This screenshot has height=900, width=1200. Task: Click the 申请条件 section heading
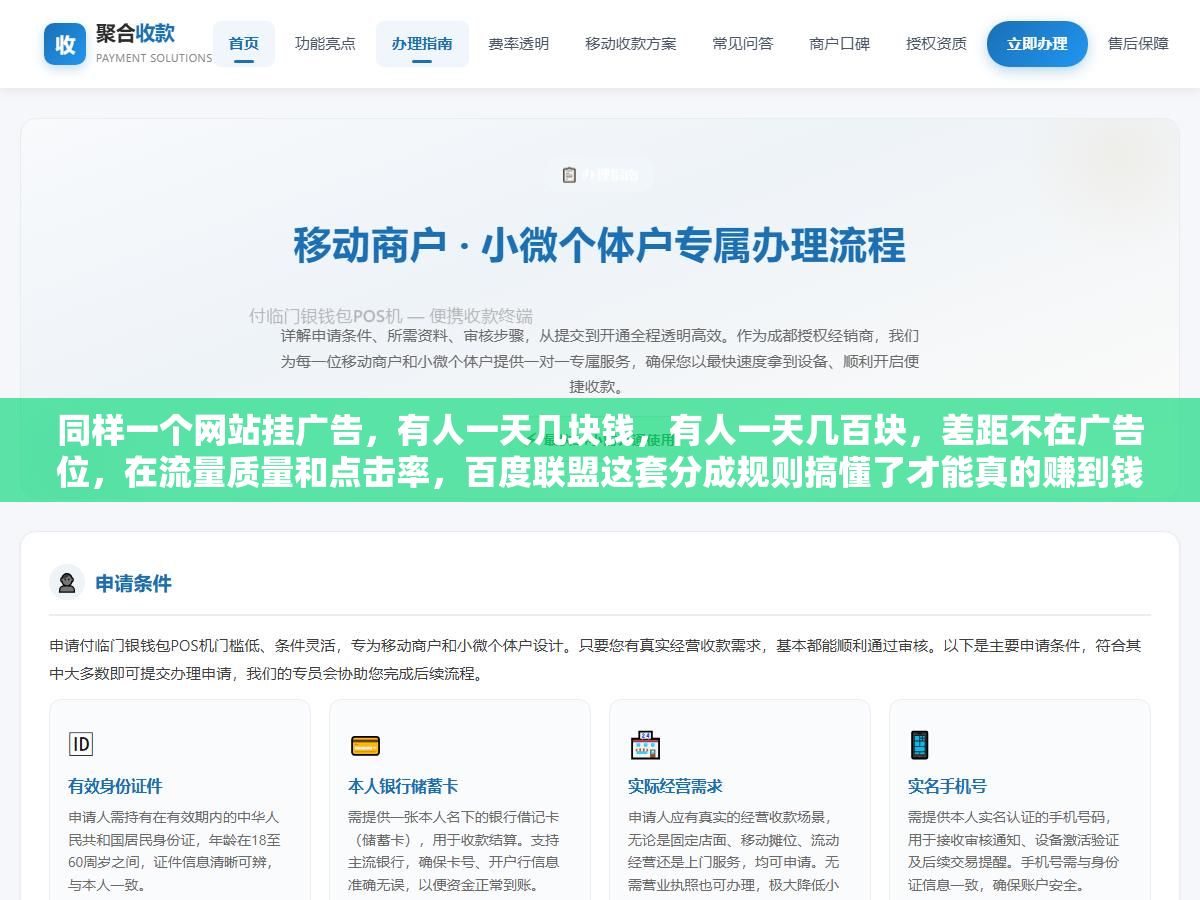(x=134, y=584)
